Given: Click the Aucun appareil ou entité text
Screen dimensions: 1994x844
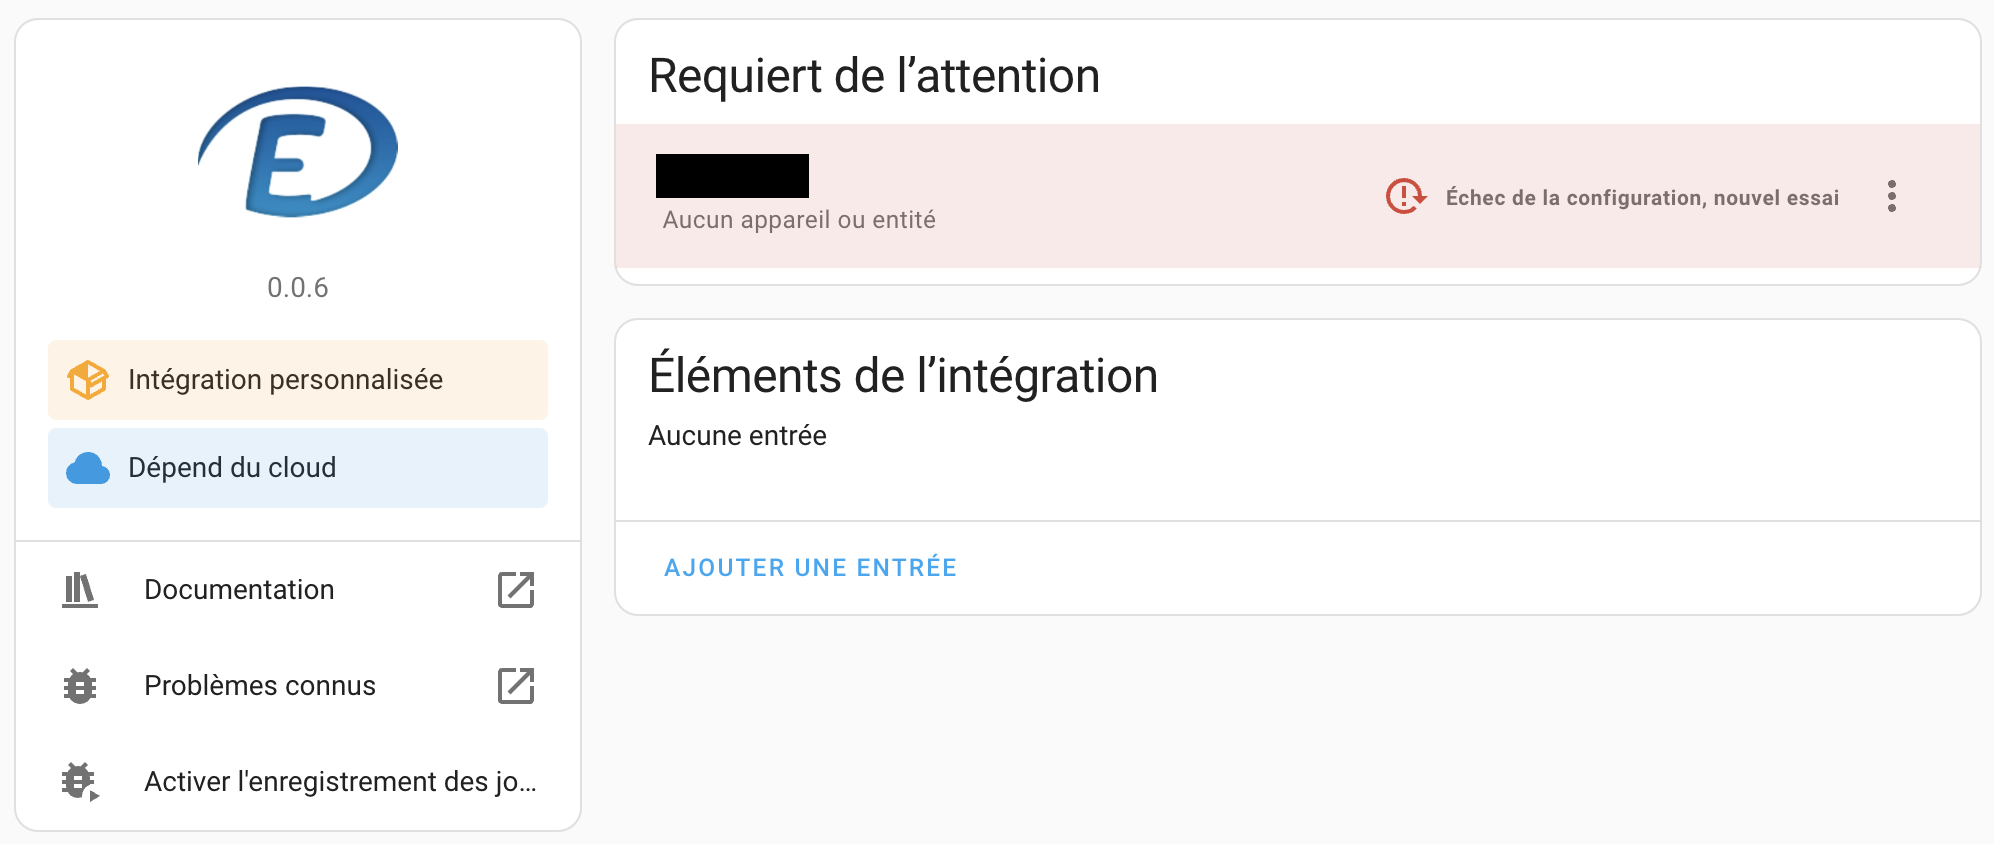Looking at the screenshot, I should click(799, 220).
